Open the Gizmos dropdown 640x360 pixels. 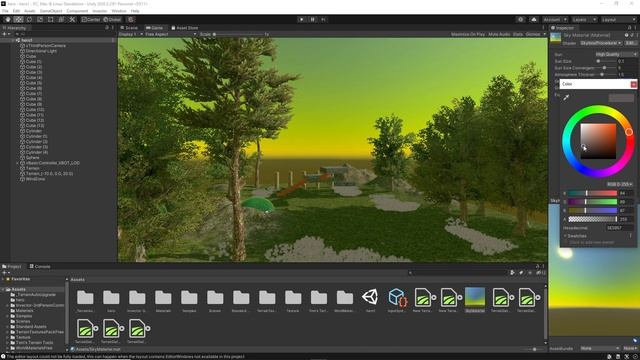(x=536, y=34)
